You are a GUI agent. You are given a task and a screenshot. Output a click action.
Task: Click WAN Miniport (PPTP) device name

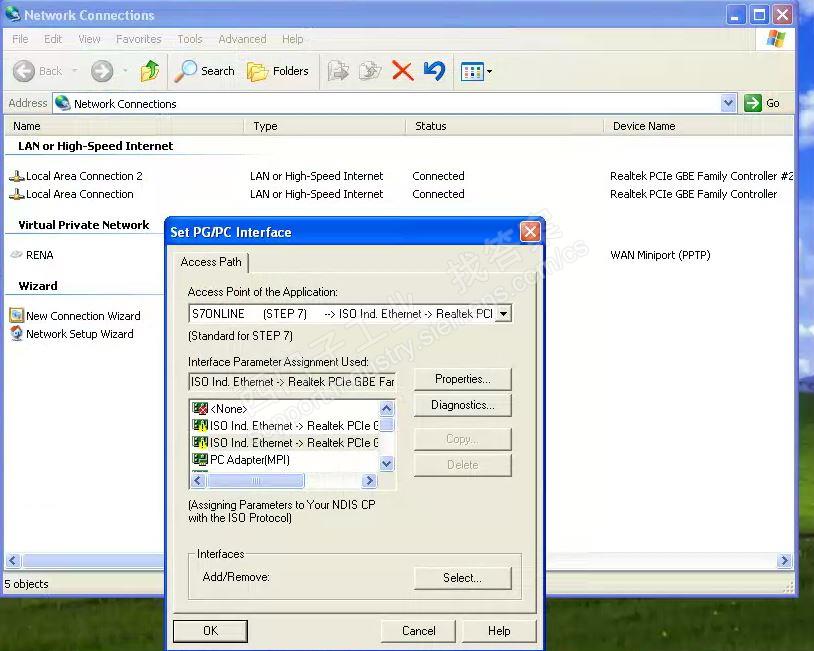tap(660, 255)
